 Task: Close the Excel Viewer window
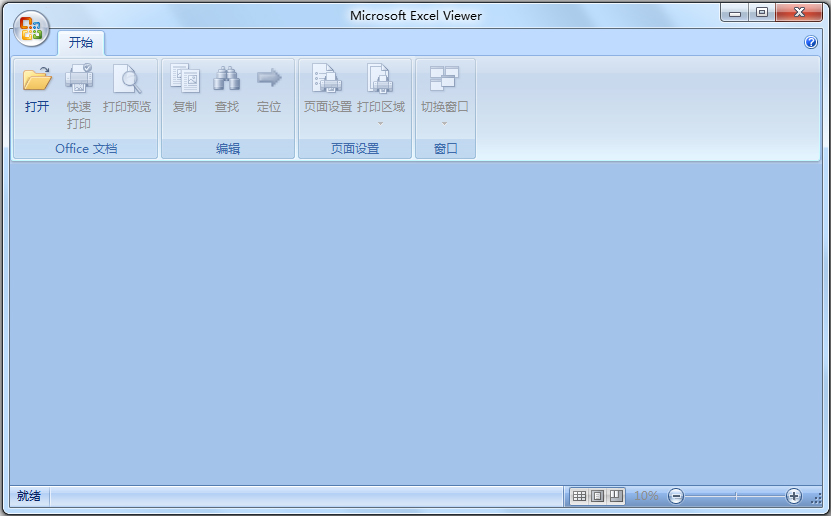click(x=799, y=13)
